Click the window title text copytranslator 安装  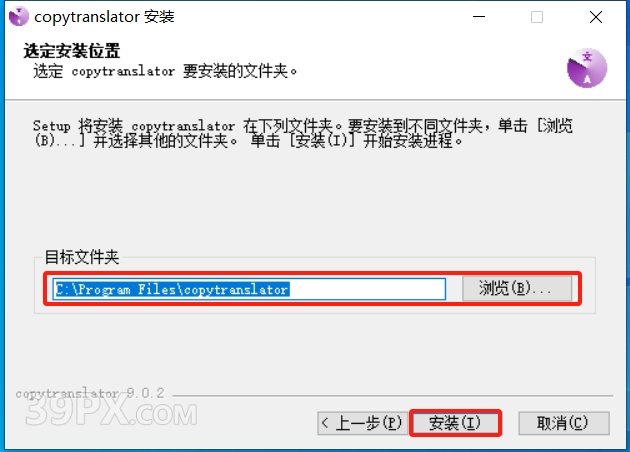coord(104,17)
